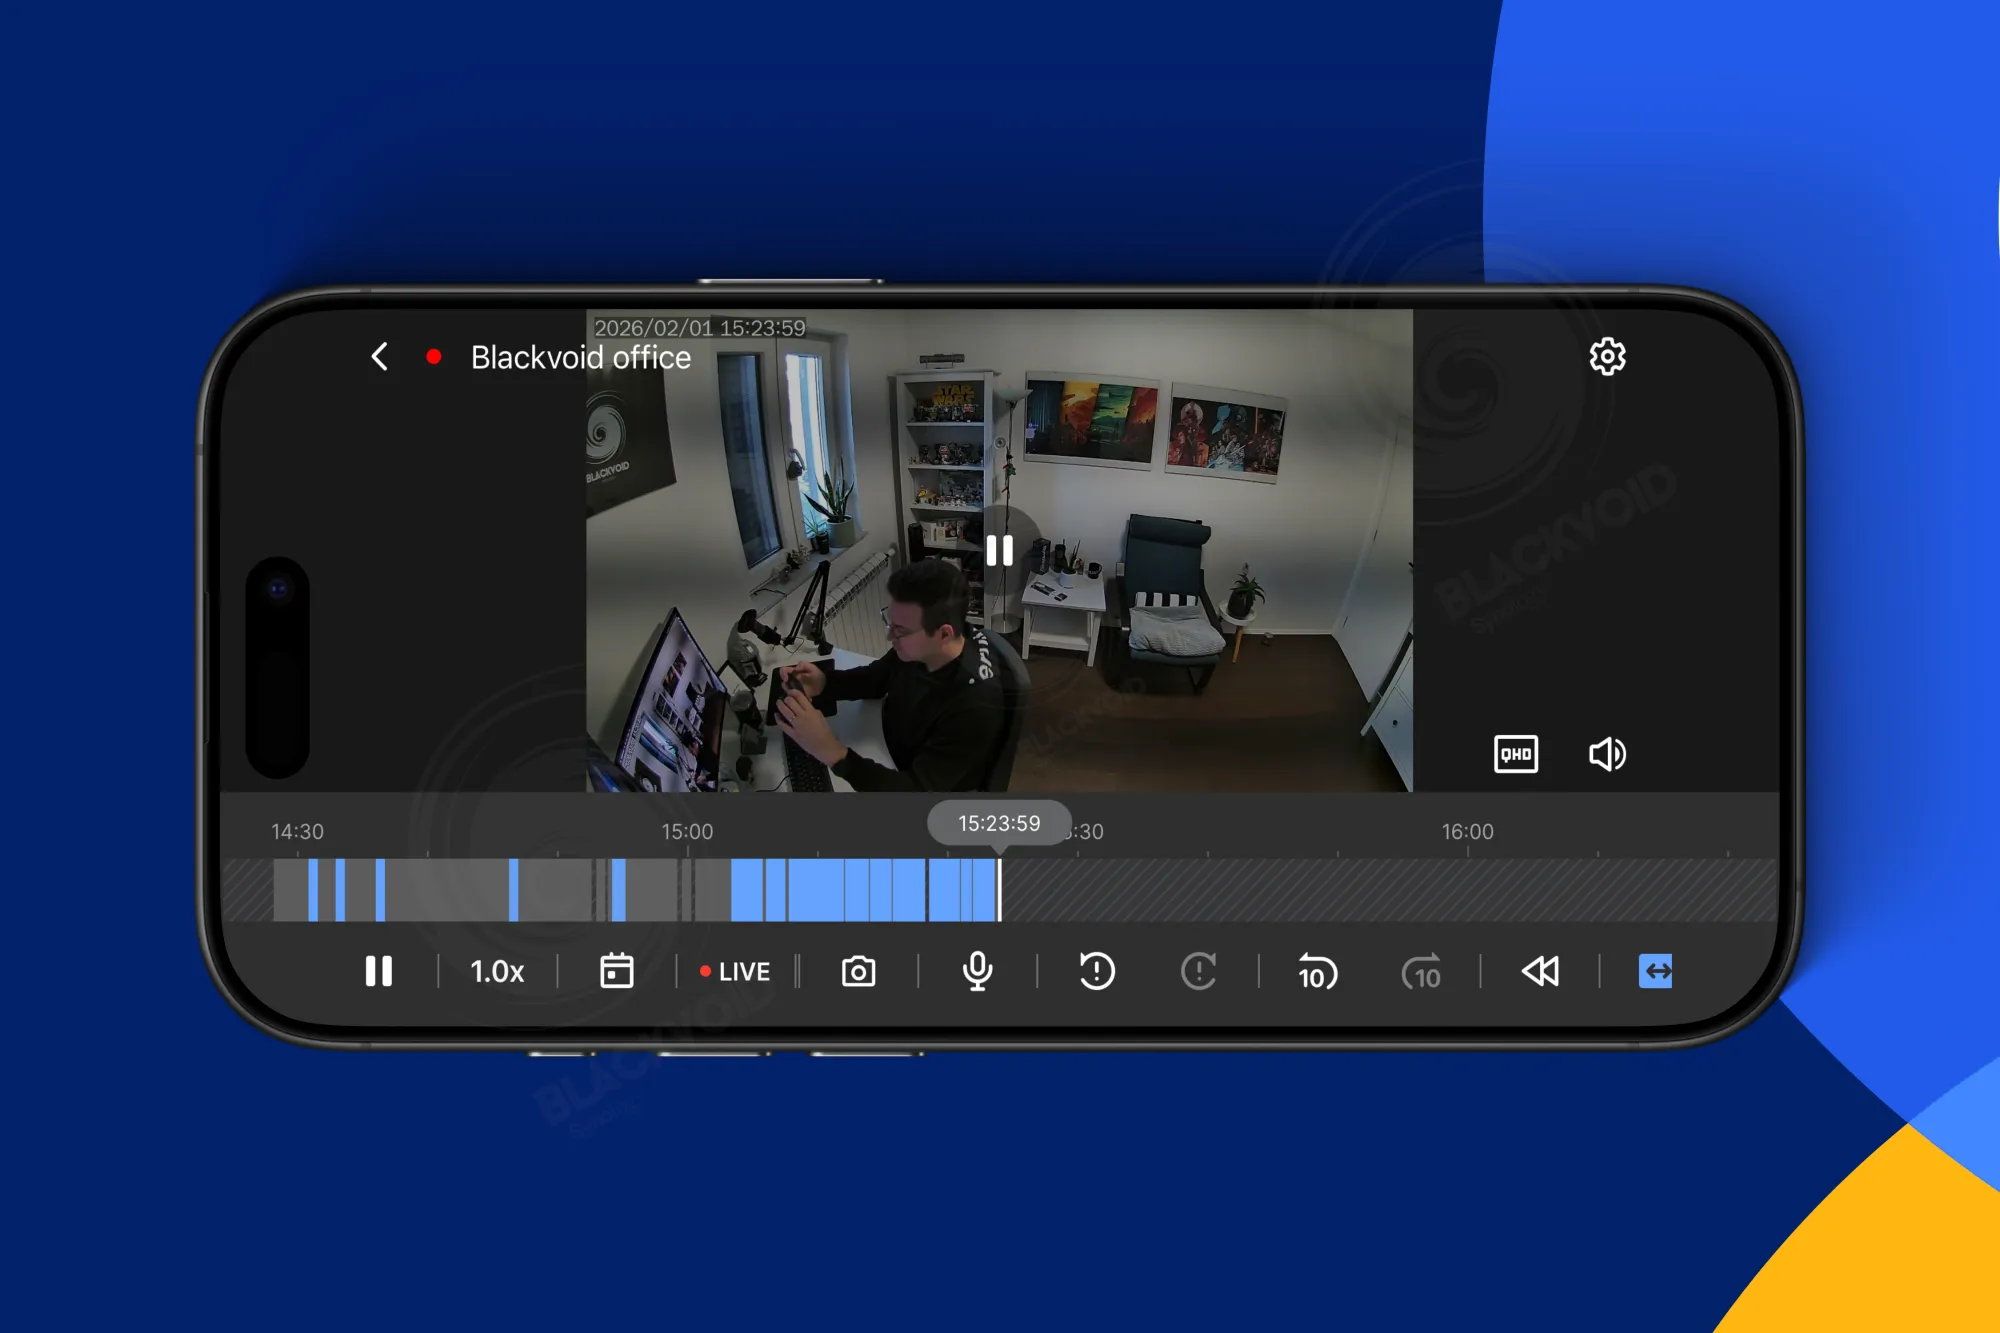Take a camera snapshot
The width and height of the screenshot is (2000, 1333).
tap(858, 971)
